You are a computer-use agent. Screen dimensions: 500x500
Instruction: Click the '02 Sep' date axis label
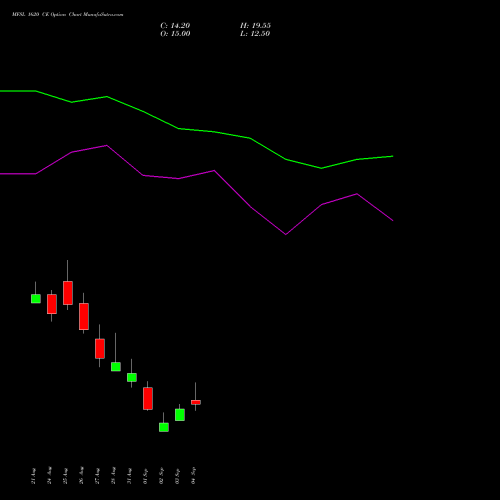(161, 476)
